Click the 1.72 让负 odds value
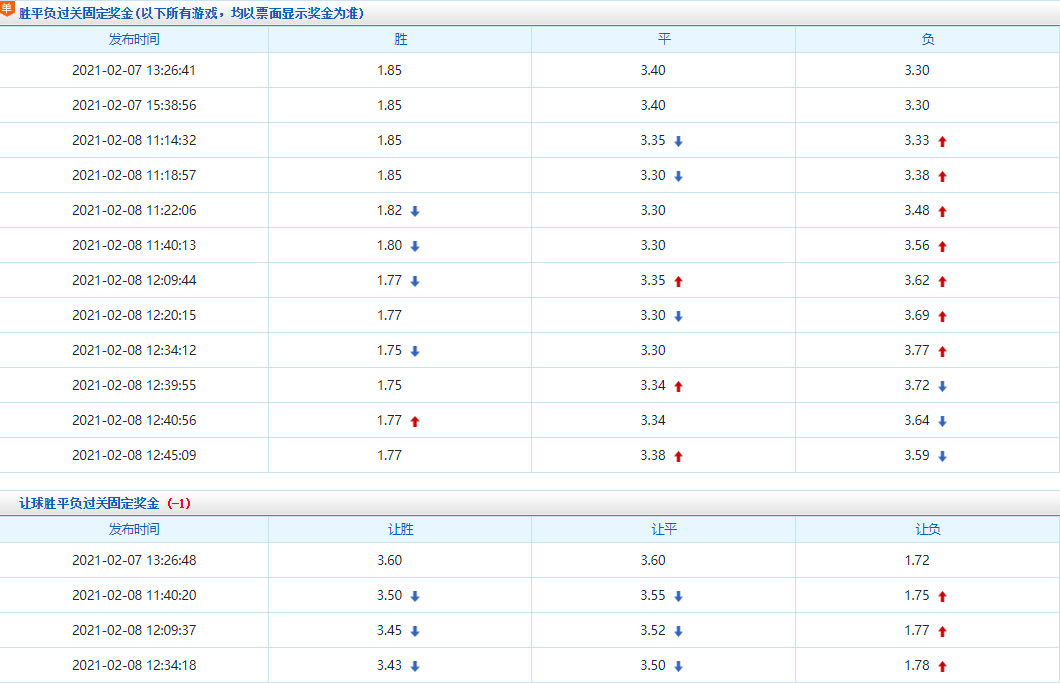This screenshot has height=683, width=1060. [917, 561]
